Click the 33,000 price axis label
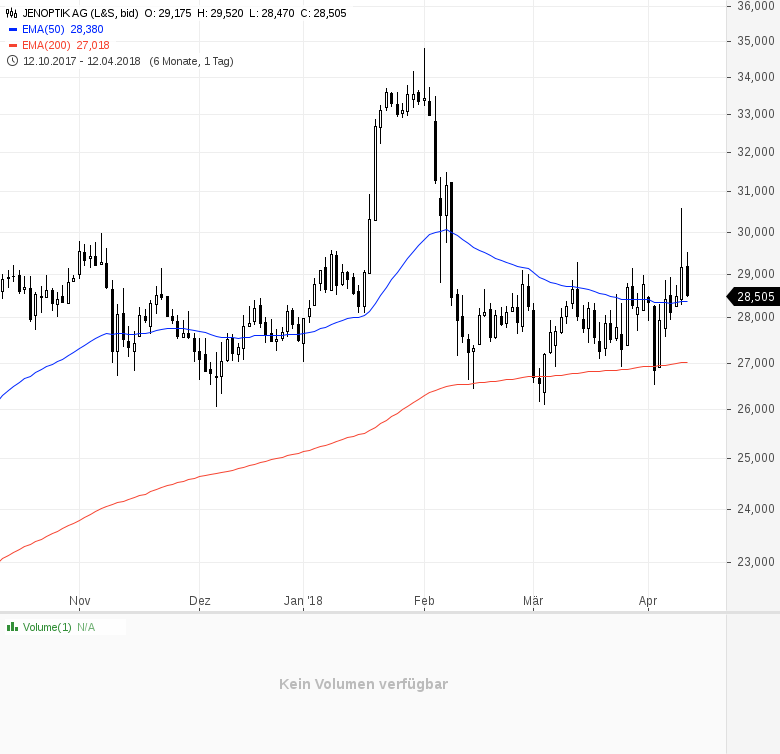 tap(756, 114)
